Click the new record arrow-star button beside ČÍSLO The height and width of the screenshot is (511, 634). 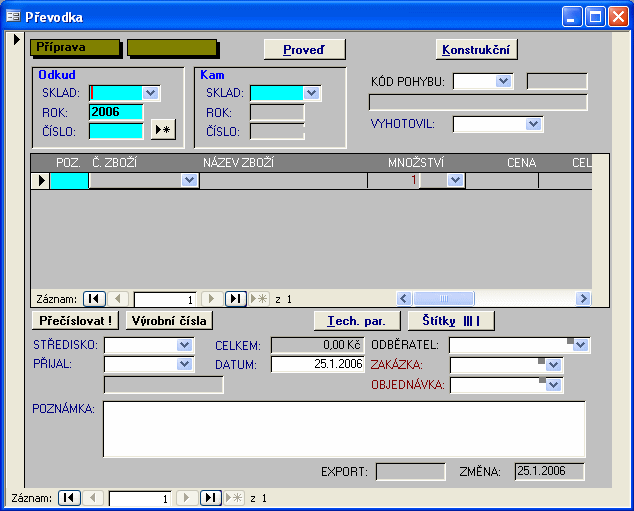click(x=163, y=130)
